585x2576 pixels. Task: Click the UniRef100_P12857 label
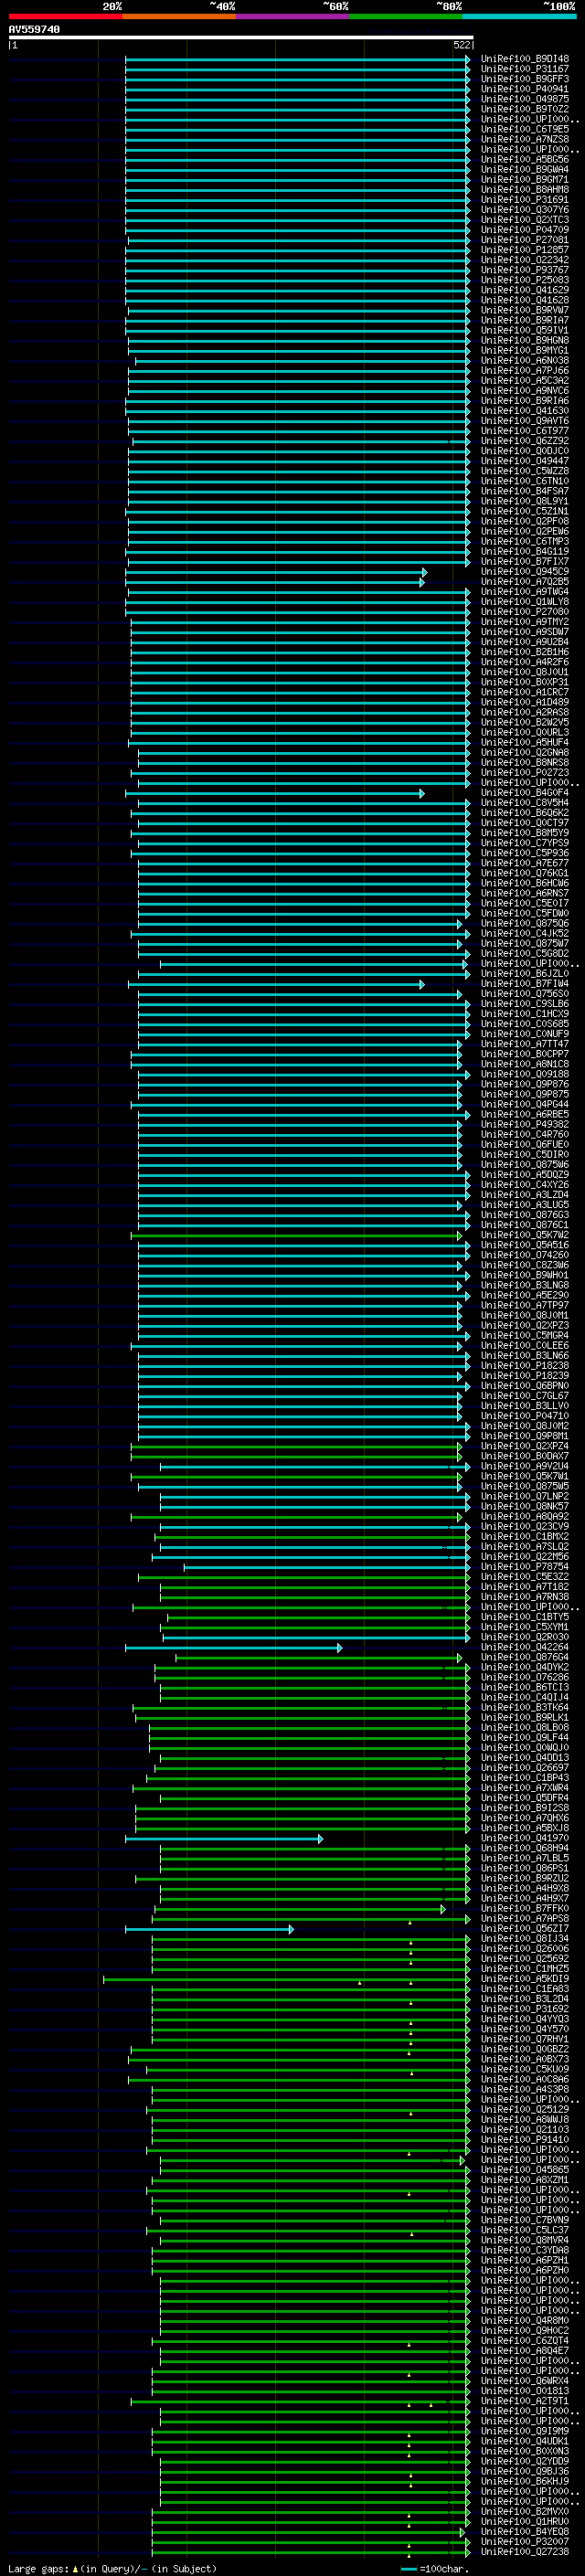pos(524,250)
